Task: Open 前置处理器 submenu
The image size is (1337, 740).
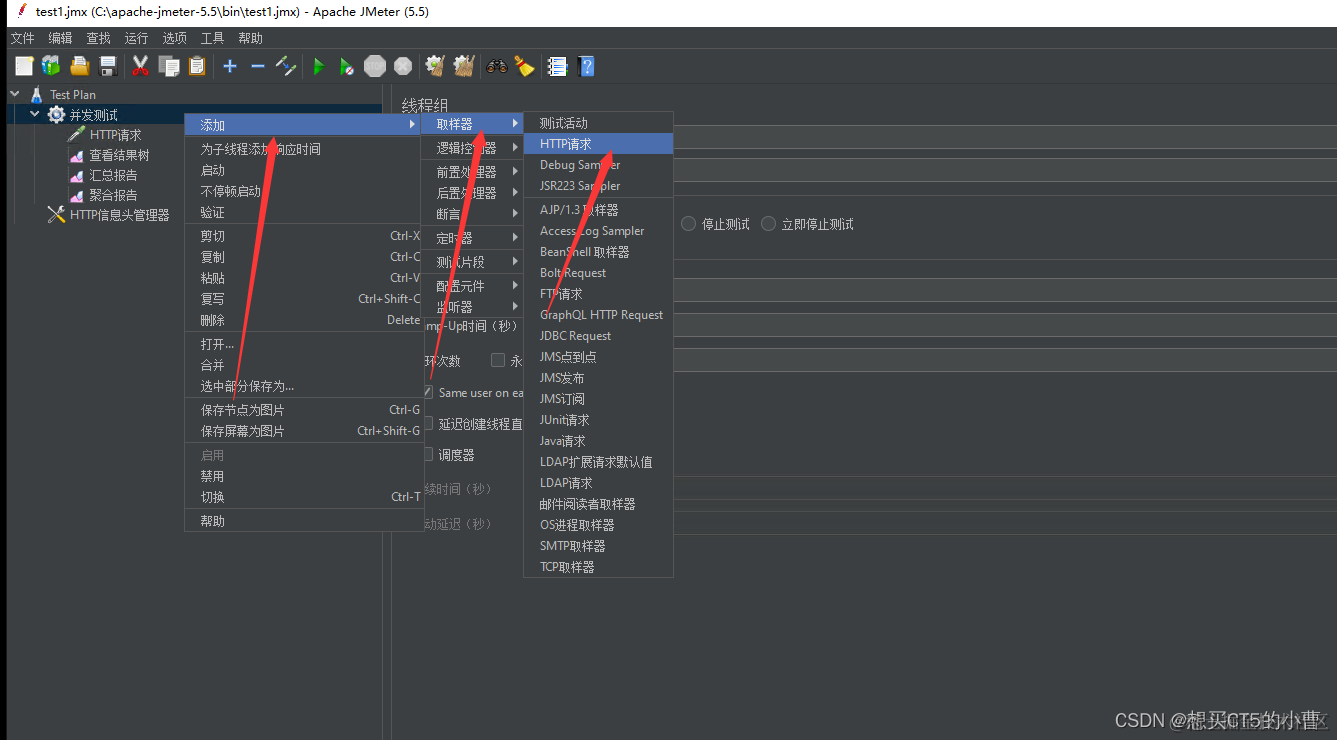Action: tap(472, 172)
